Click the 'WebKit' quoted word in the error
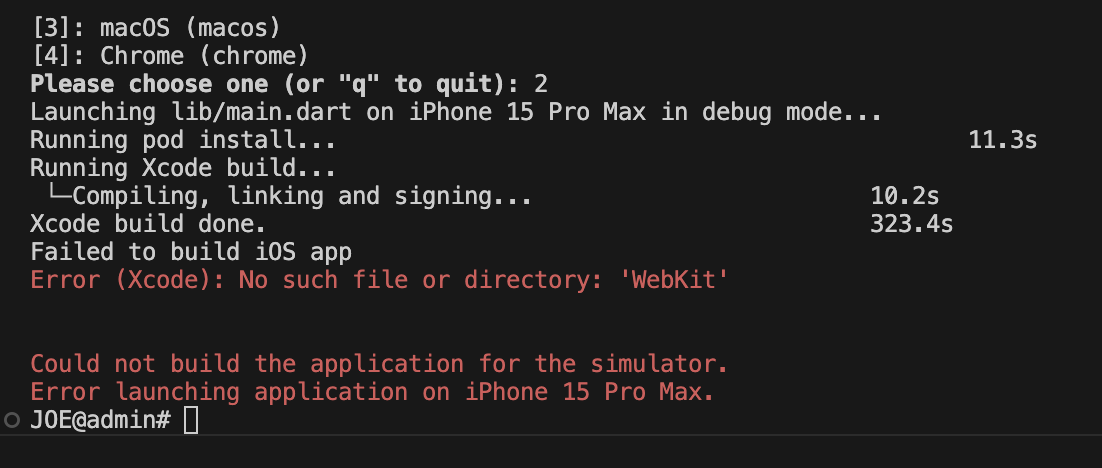1102x468 pixels. pyautogui.click(x=673, y=280)
